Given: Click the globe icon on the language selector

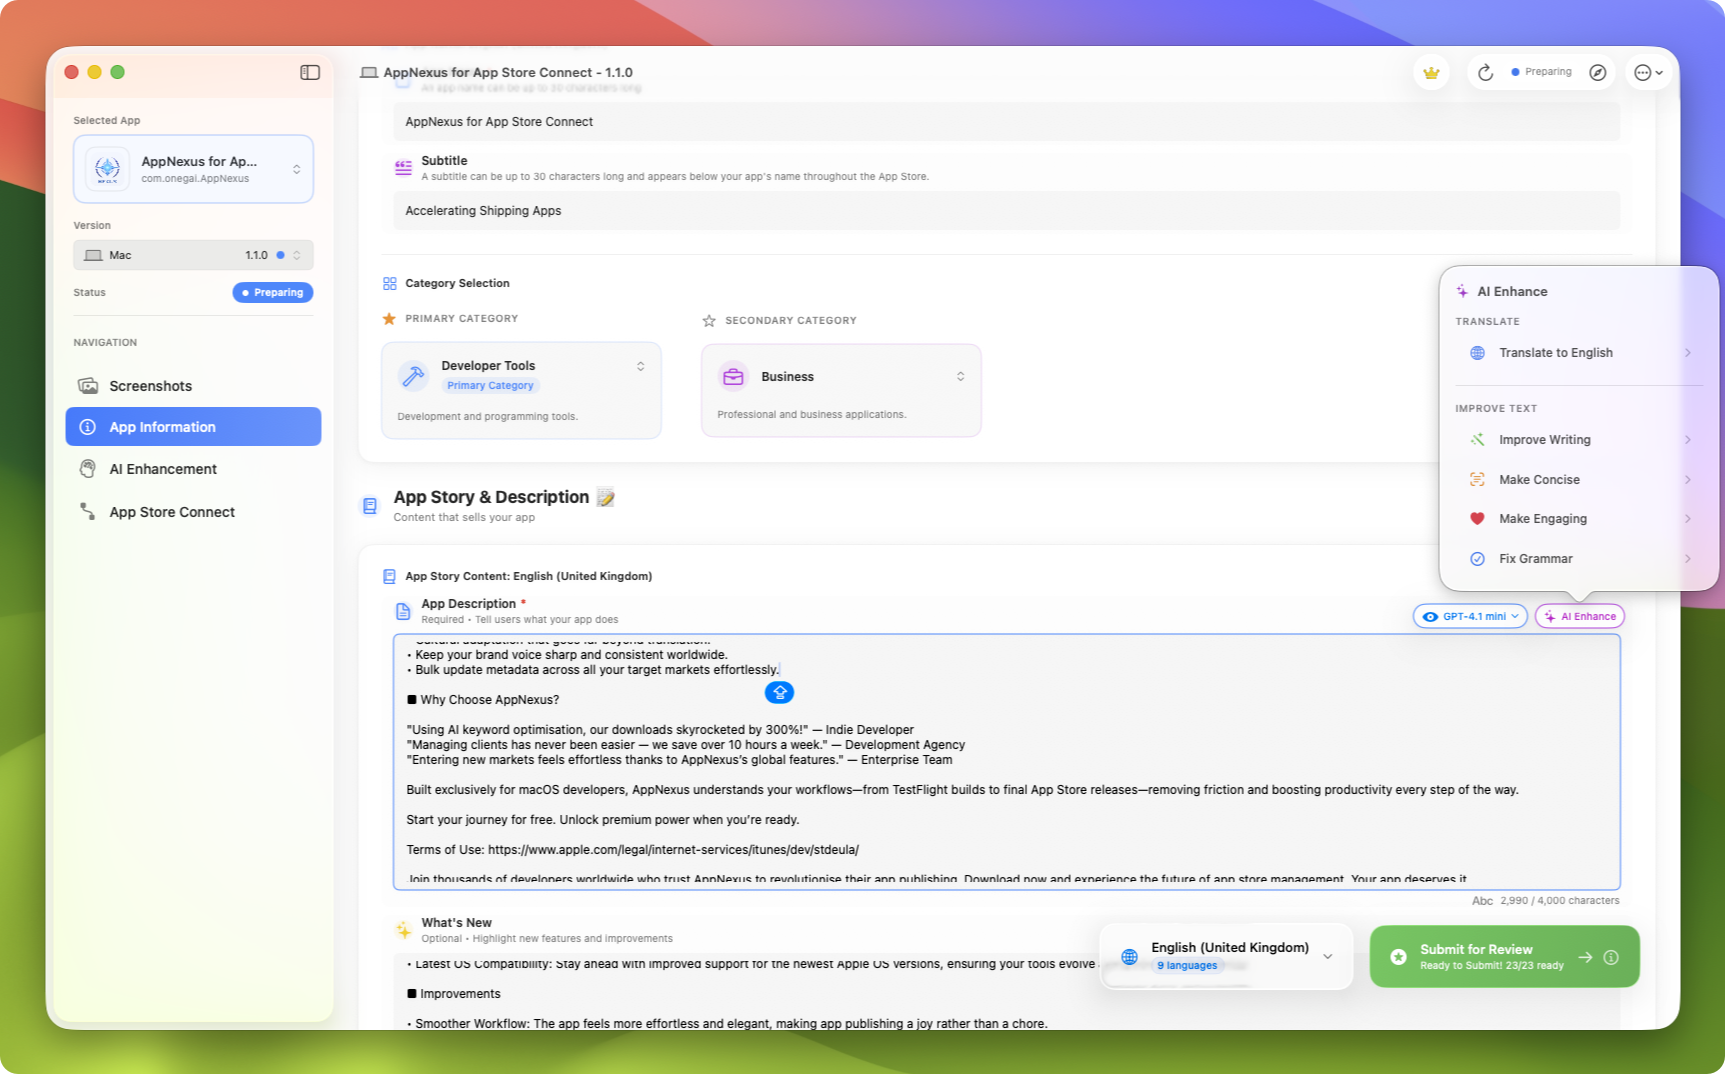Looking at the screenshot, I should click(1129, 956).
